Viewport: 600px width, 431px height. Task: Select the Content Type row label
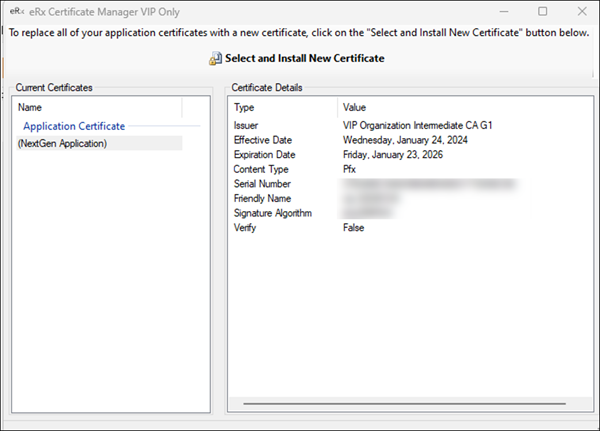coord(261,169)
